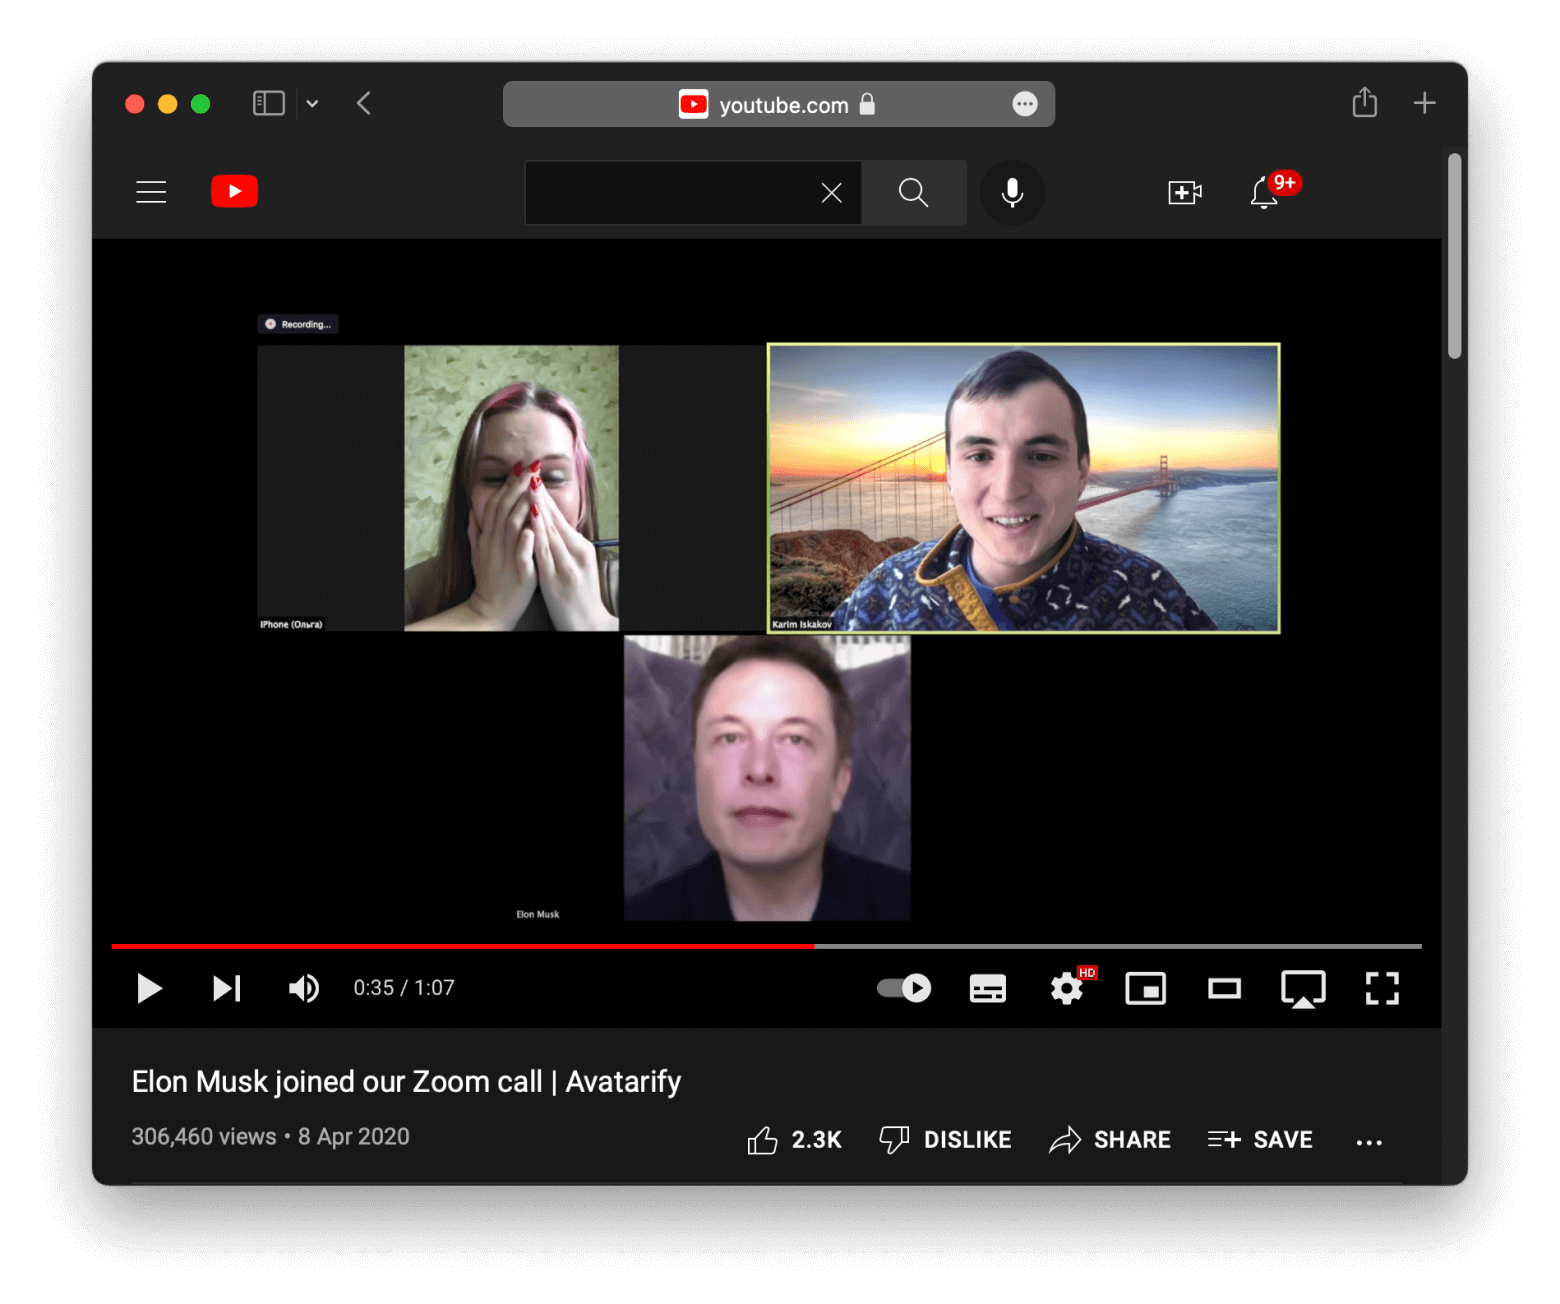Click the '306,460 views • 8 Apr 2020' text

[x=271, y=1137]
